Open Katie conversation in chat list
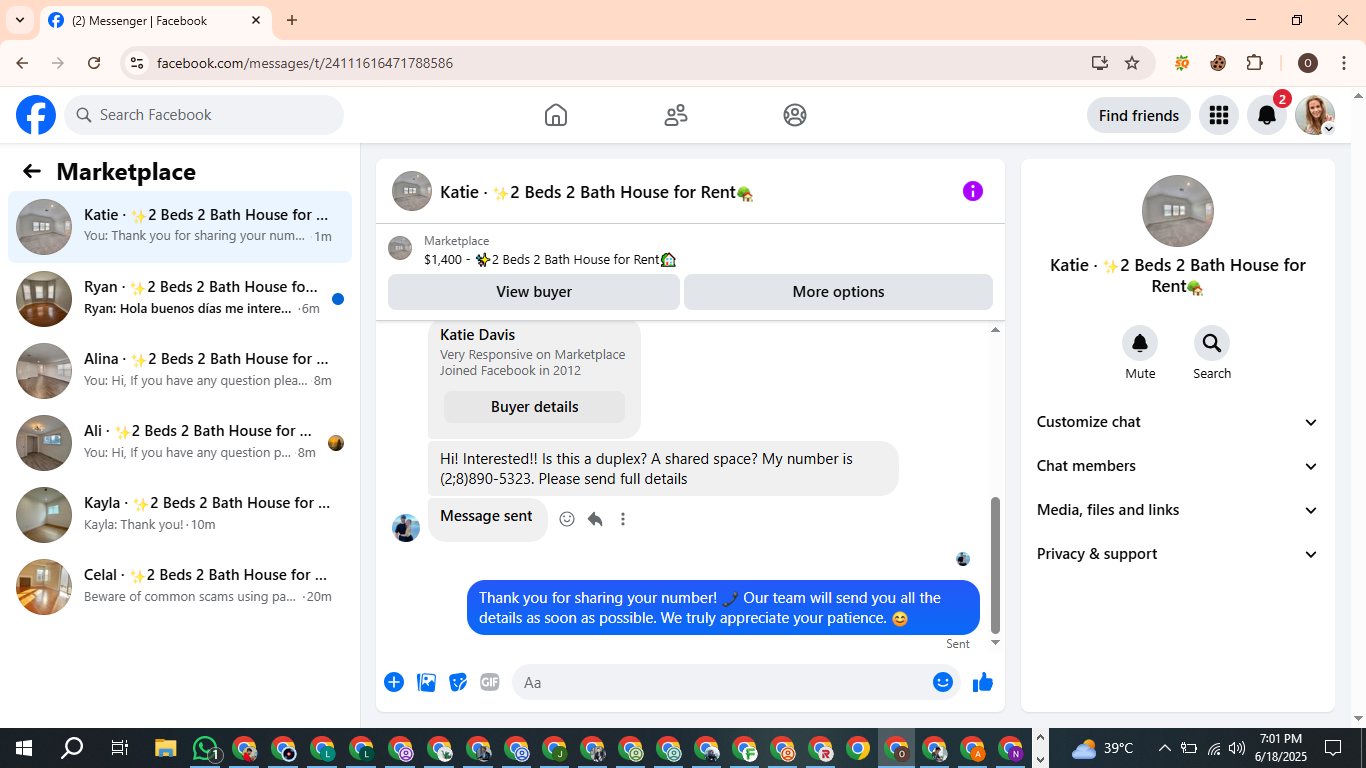This screenshot has width=1366, height=768. pos(180,227)
